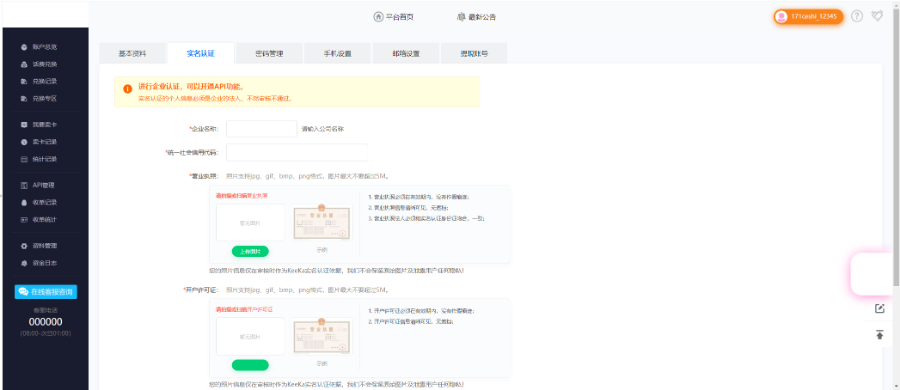Click the handshake icon at top right
The width and height of the screenshot is (900, 390).
pos(876,17)
